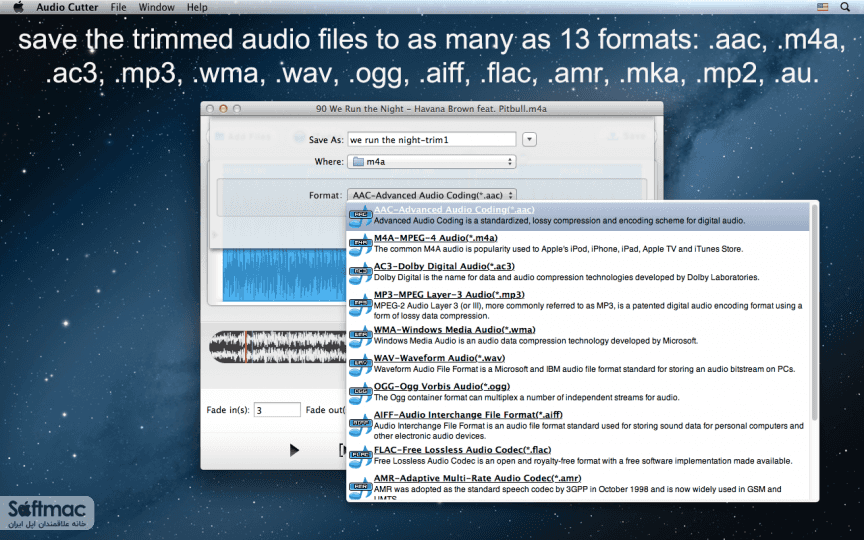Click the grey overview waveform strip
The image size is (864, 540).
278,347
